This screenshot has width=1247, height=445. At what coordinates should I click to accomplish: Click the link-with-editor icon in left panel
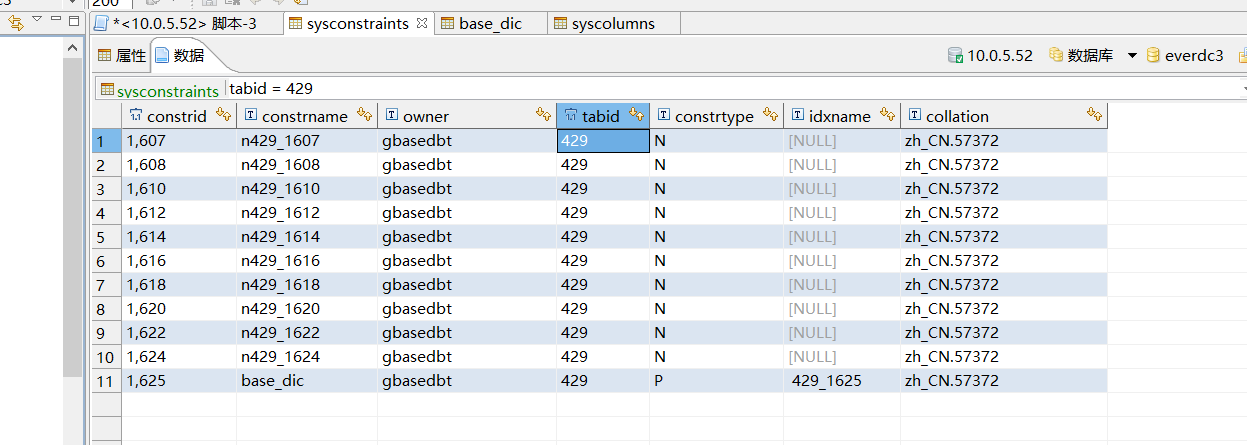pos(16,21)
